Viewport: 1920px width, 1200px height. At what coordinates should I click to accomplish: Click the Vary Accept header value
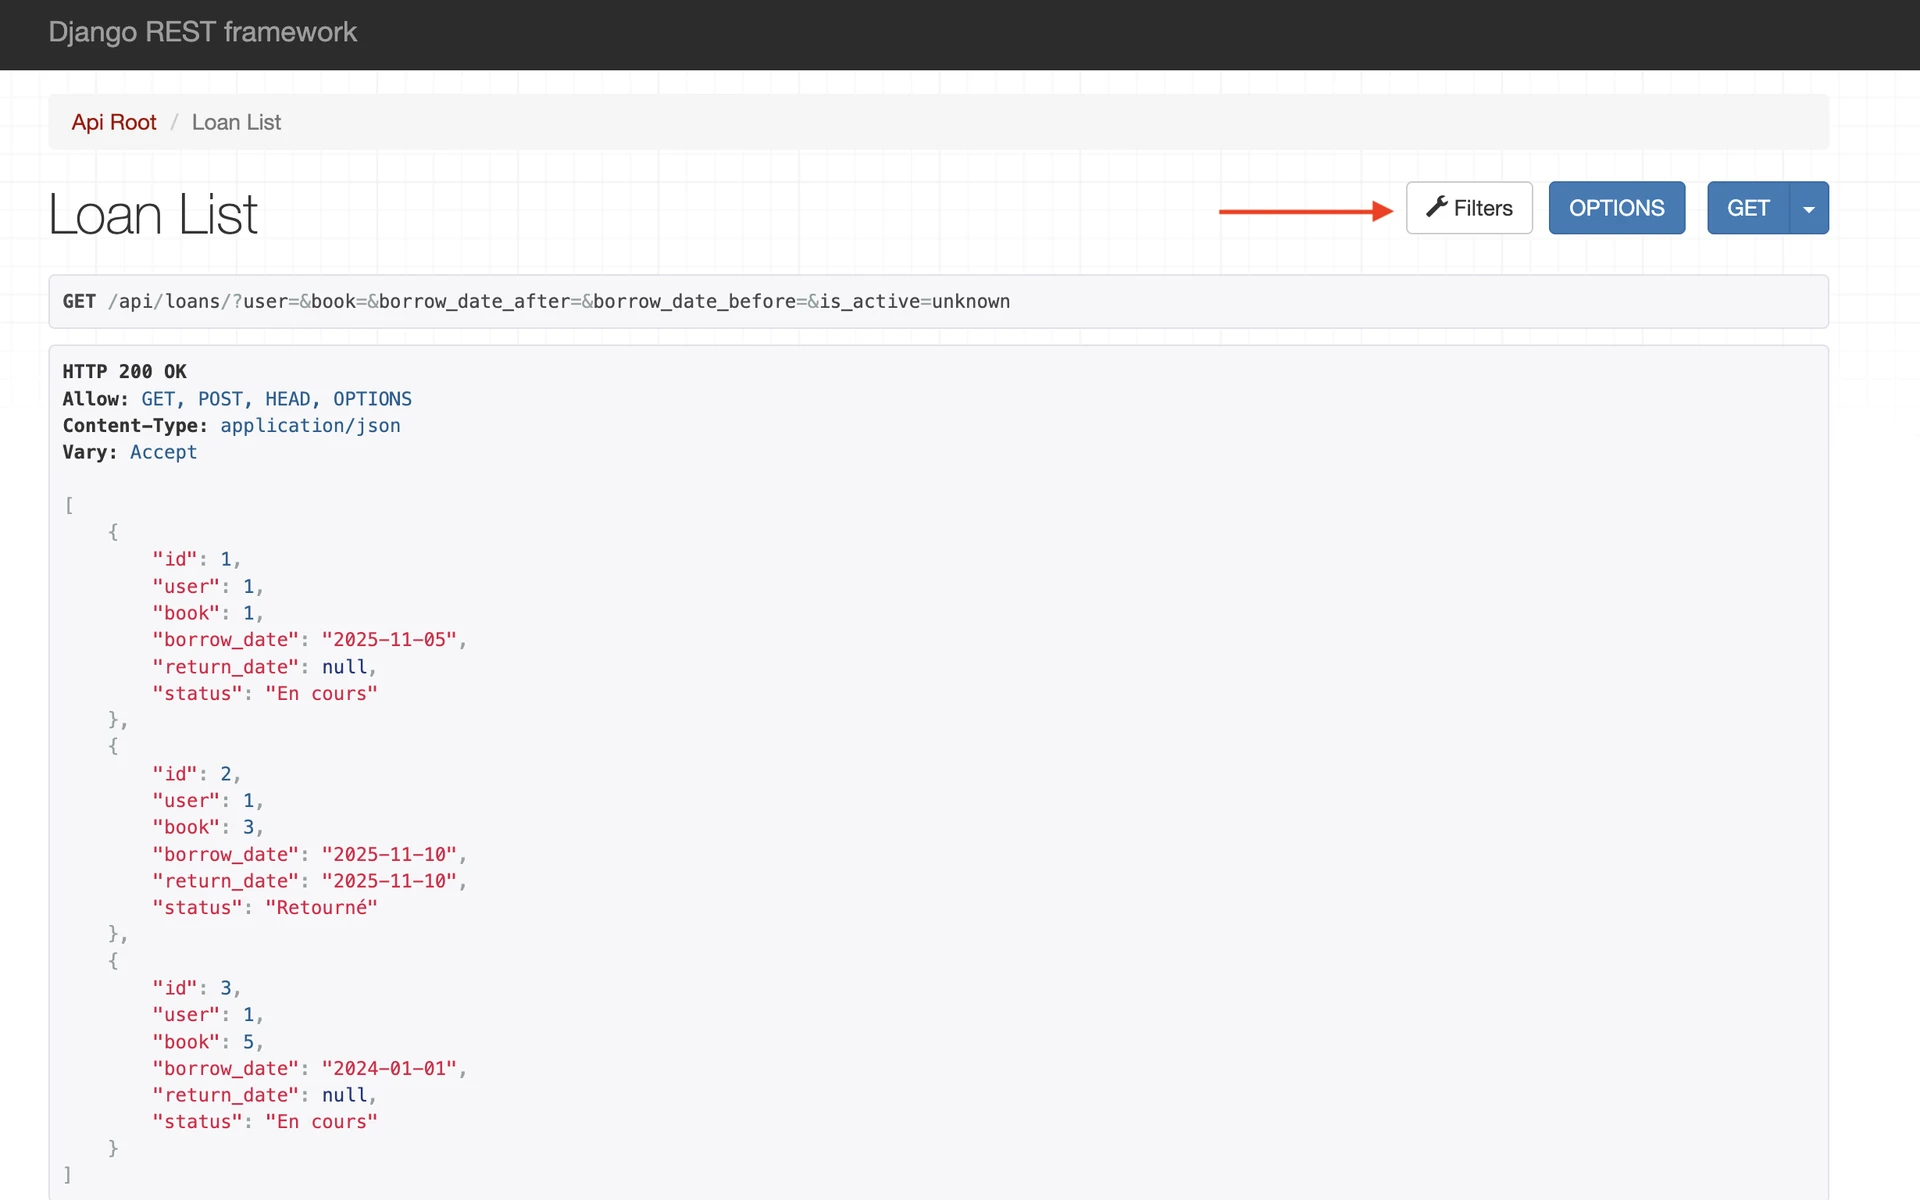[x=163, y=452]
